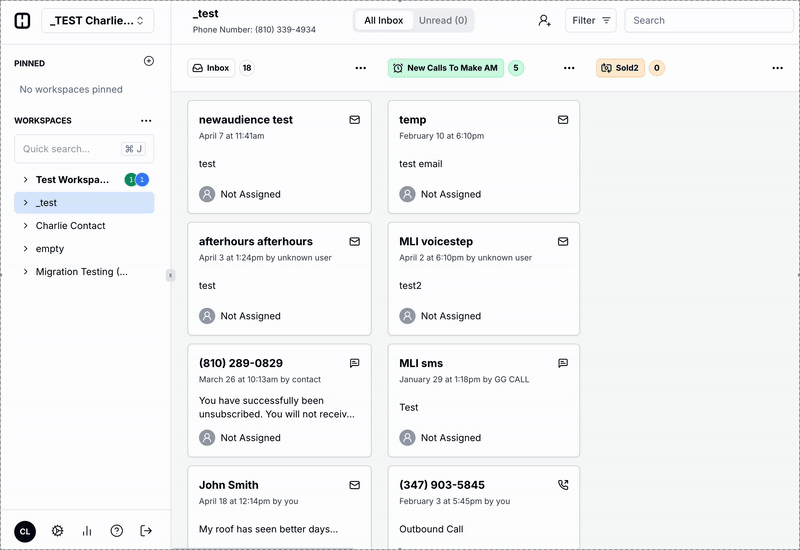Click the phone number (810) 339-4934 text
800x550 pixels.
(x=285, y=30)
